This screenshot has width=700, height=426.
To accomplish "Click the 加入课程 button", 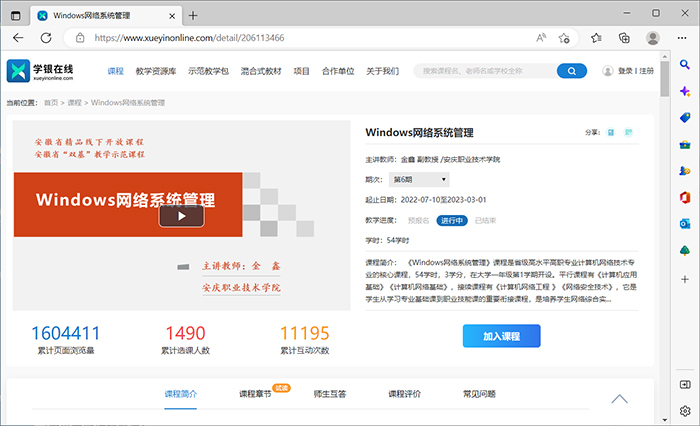I will click(501, 336).
